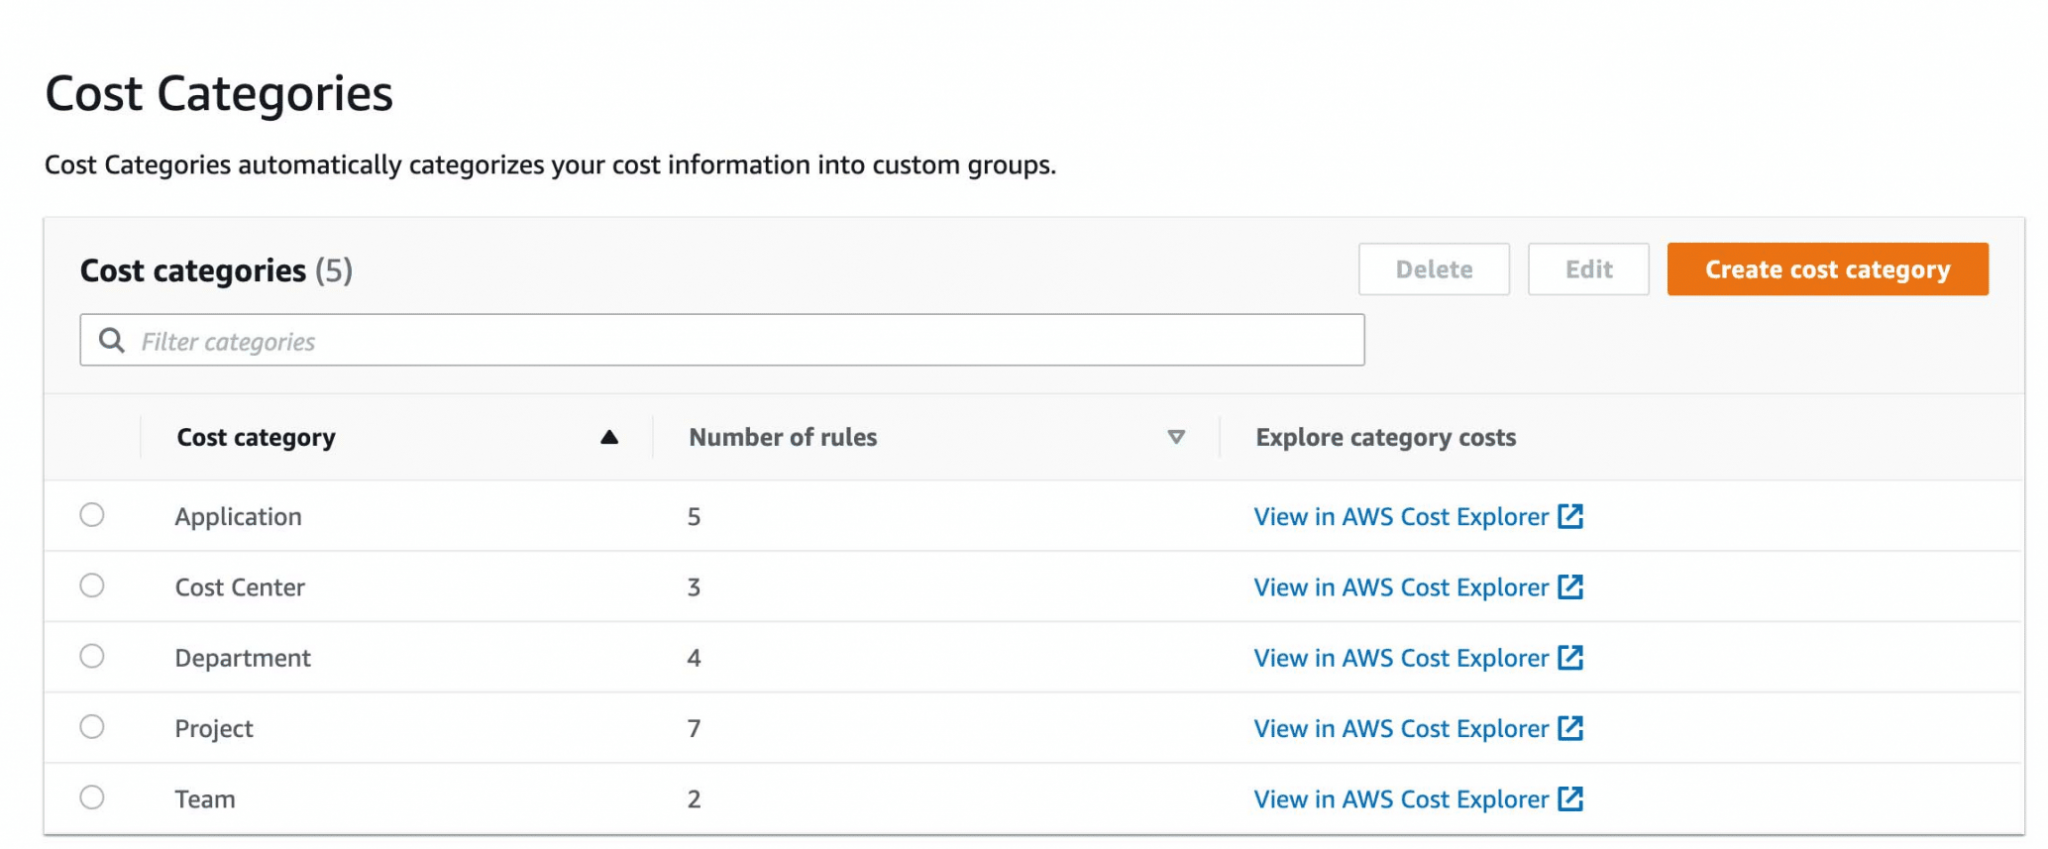This screenshot has height=849, width=2048.
Task: Click external link icon in Team row
Action: (x=1571, y=799)
